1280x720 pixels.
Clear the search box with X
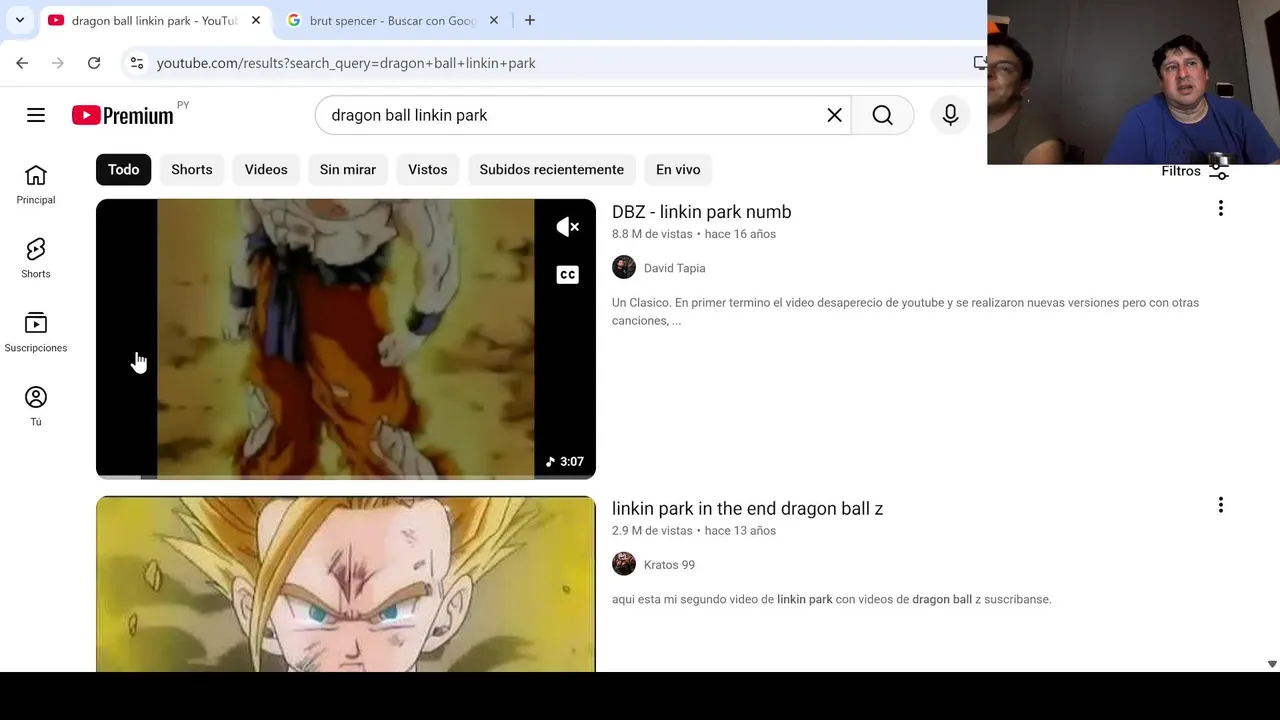pyautogui.click(x=834, y=115)
